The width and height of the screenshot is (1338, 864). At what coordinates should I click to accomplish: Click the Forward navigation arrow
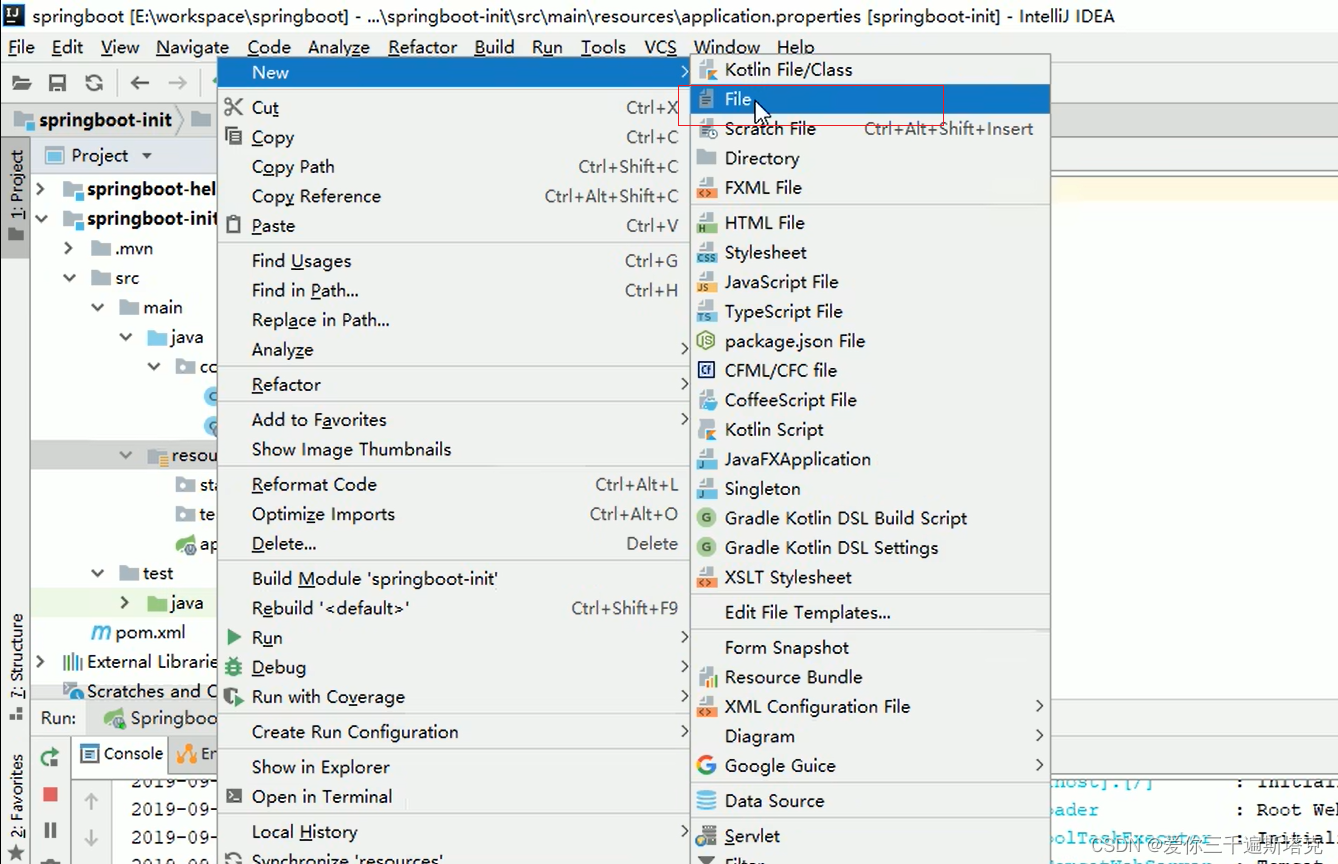(178, 83)
